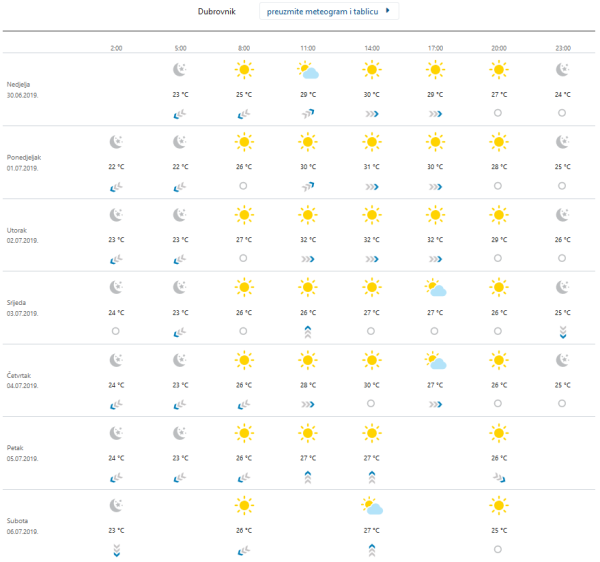Click Petak 20:00 wind direction arrow

(498, 477)
